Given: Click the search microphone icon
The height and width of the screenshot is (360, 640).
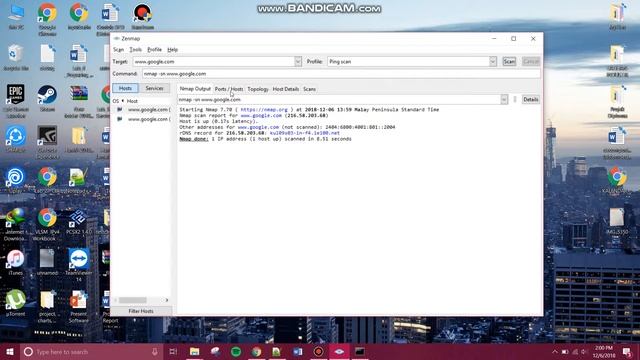Looking at the screenshot, I should click(x=155, y=351).
